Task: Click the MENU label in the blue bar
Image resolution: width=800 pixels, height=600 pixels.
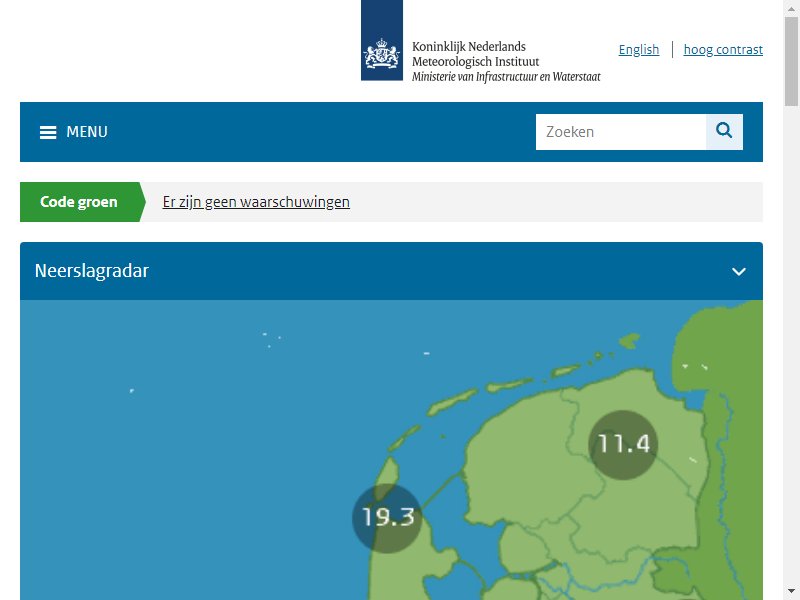Action: tap(87, 132)
